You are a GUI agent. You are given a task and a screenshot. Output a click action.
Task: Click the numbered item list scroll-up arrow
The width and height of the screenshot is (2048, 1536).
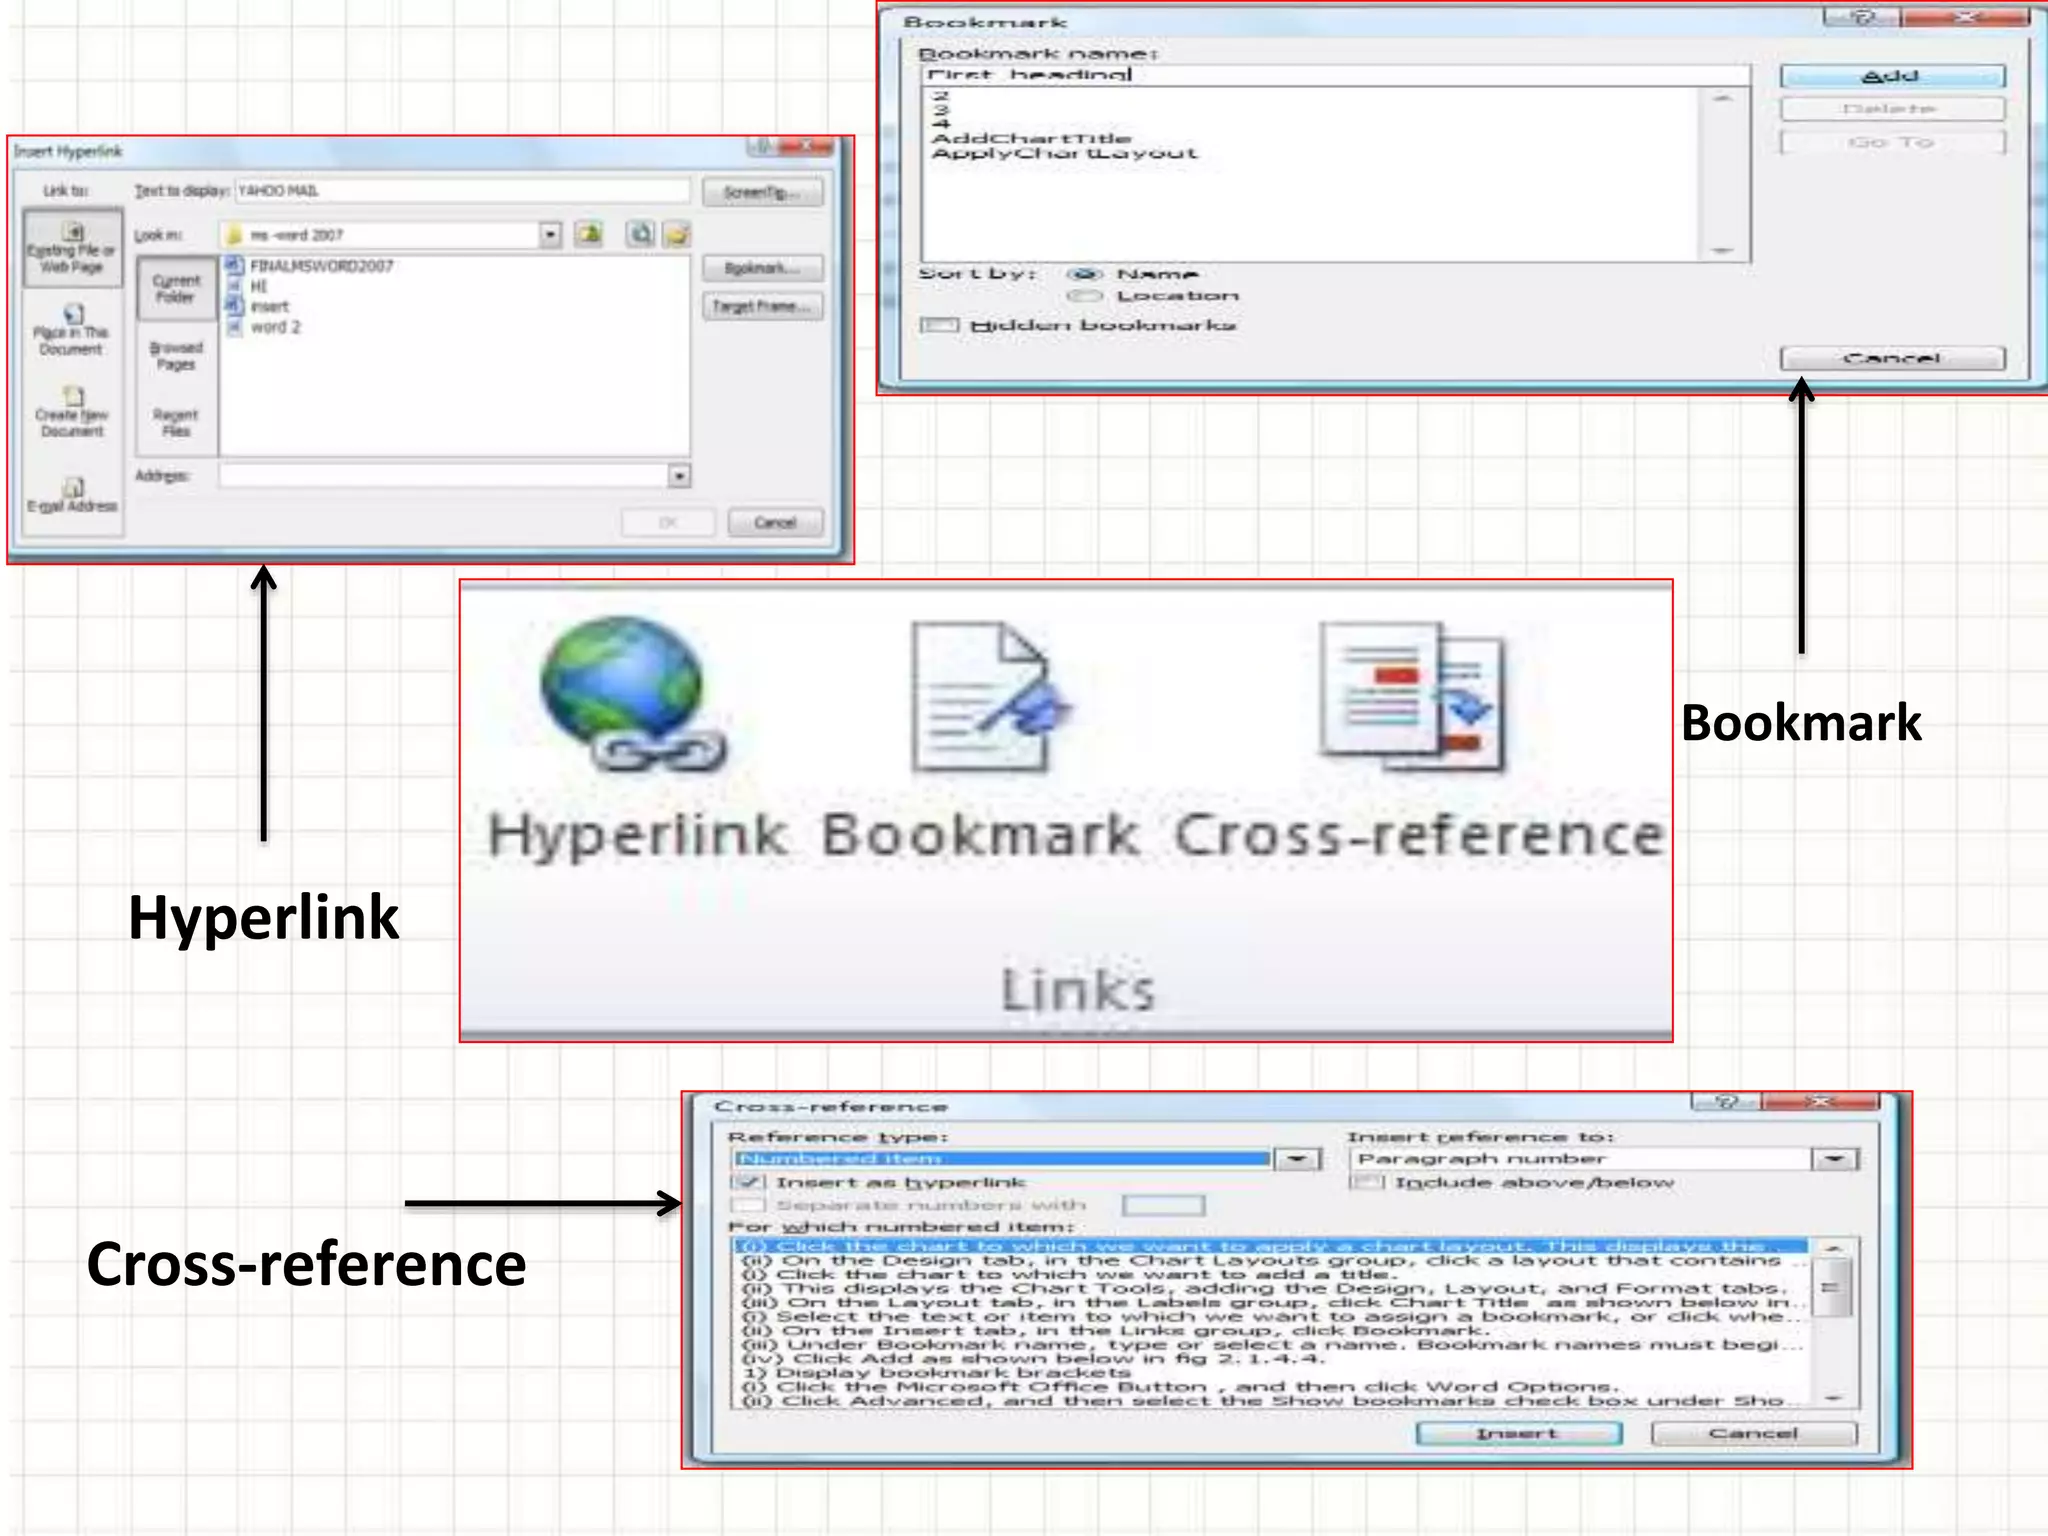point(1833,1249)
